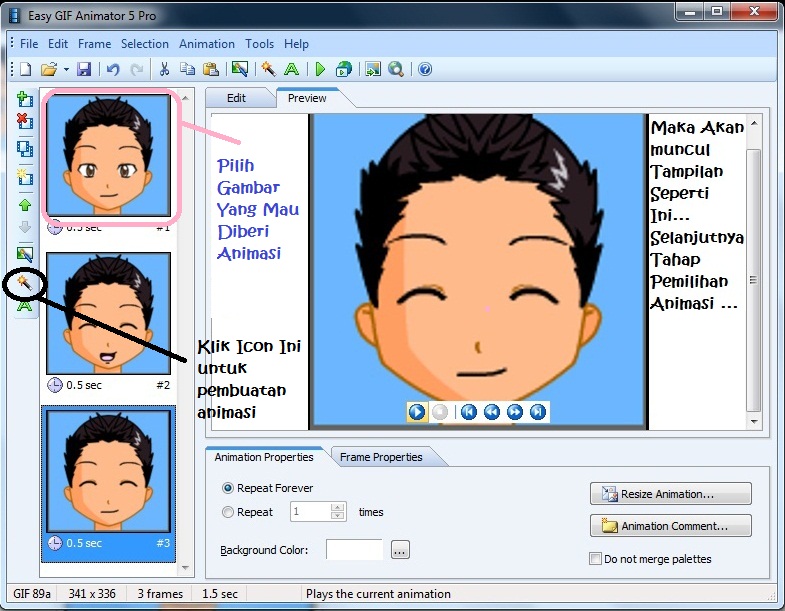Click frame list scroll up arrow
This screenshot has height=611, width=785.
[x=185, y=98]
